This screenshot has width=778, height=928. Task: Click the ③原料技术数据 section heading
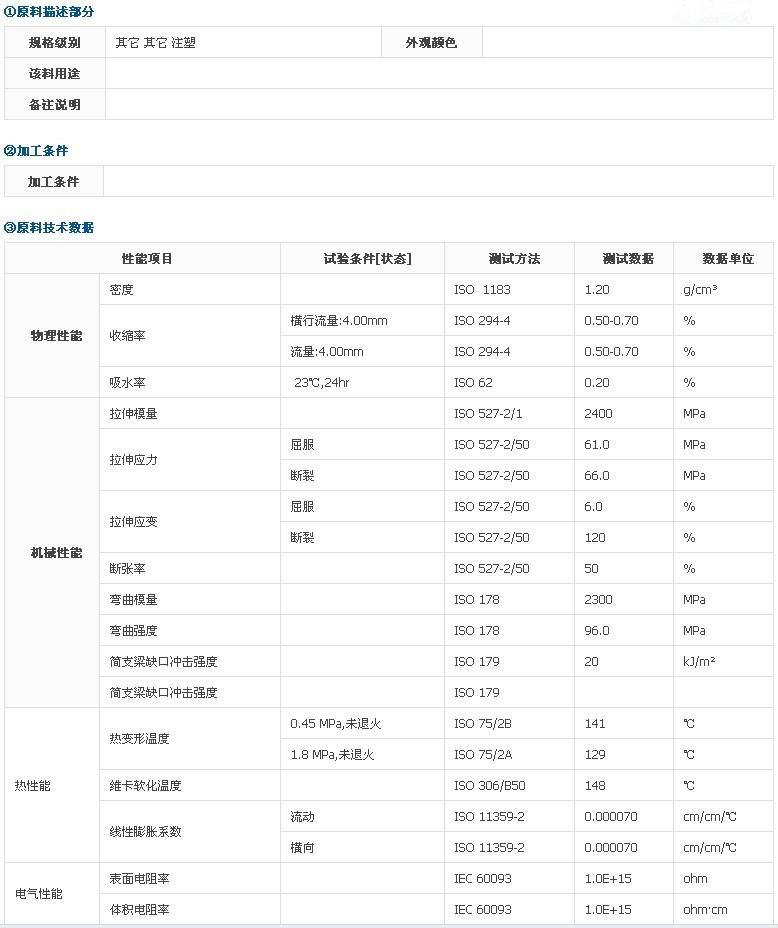tap(49, 228)
